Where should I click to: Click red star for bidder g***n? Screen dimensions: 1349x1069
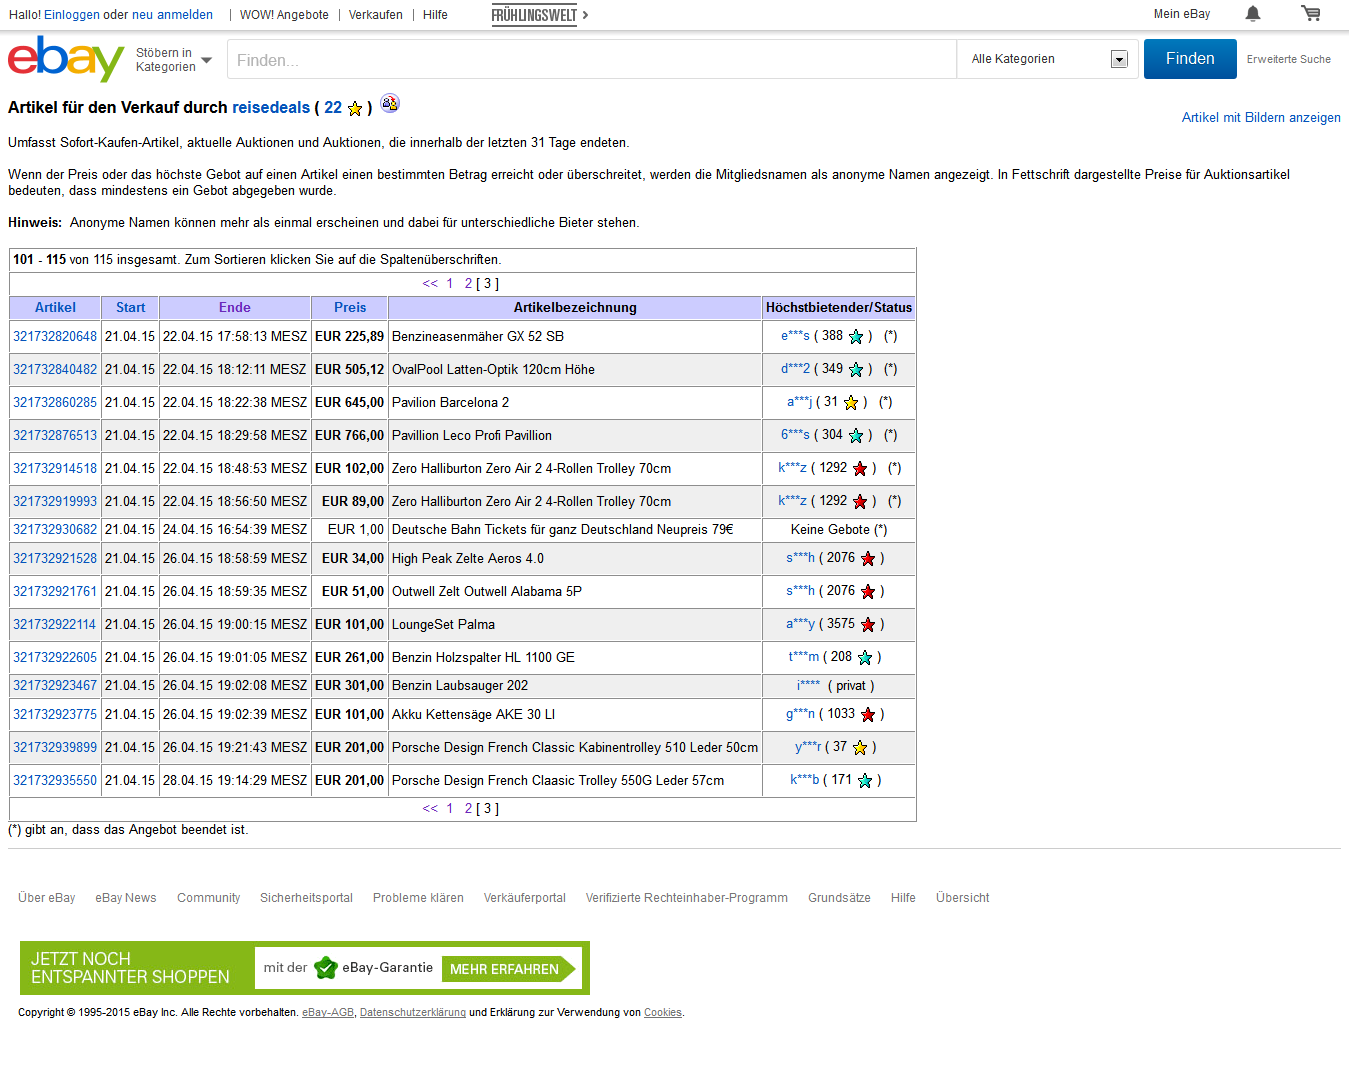[x=868, y=714]
